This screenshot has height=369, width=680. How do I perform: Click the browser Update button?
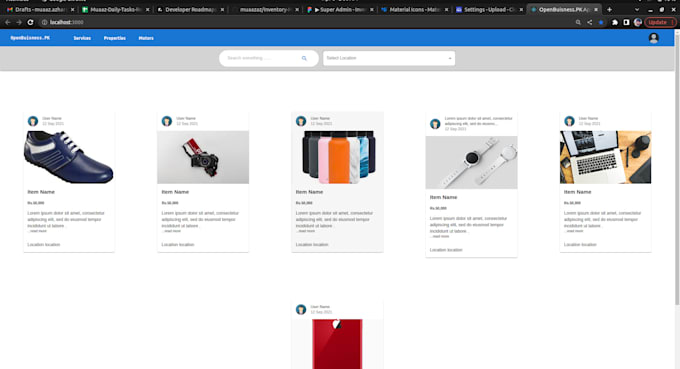(x=660, y=22)
